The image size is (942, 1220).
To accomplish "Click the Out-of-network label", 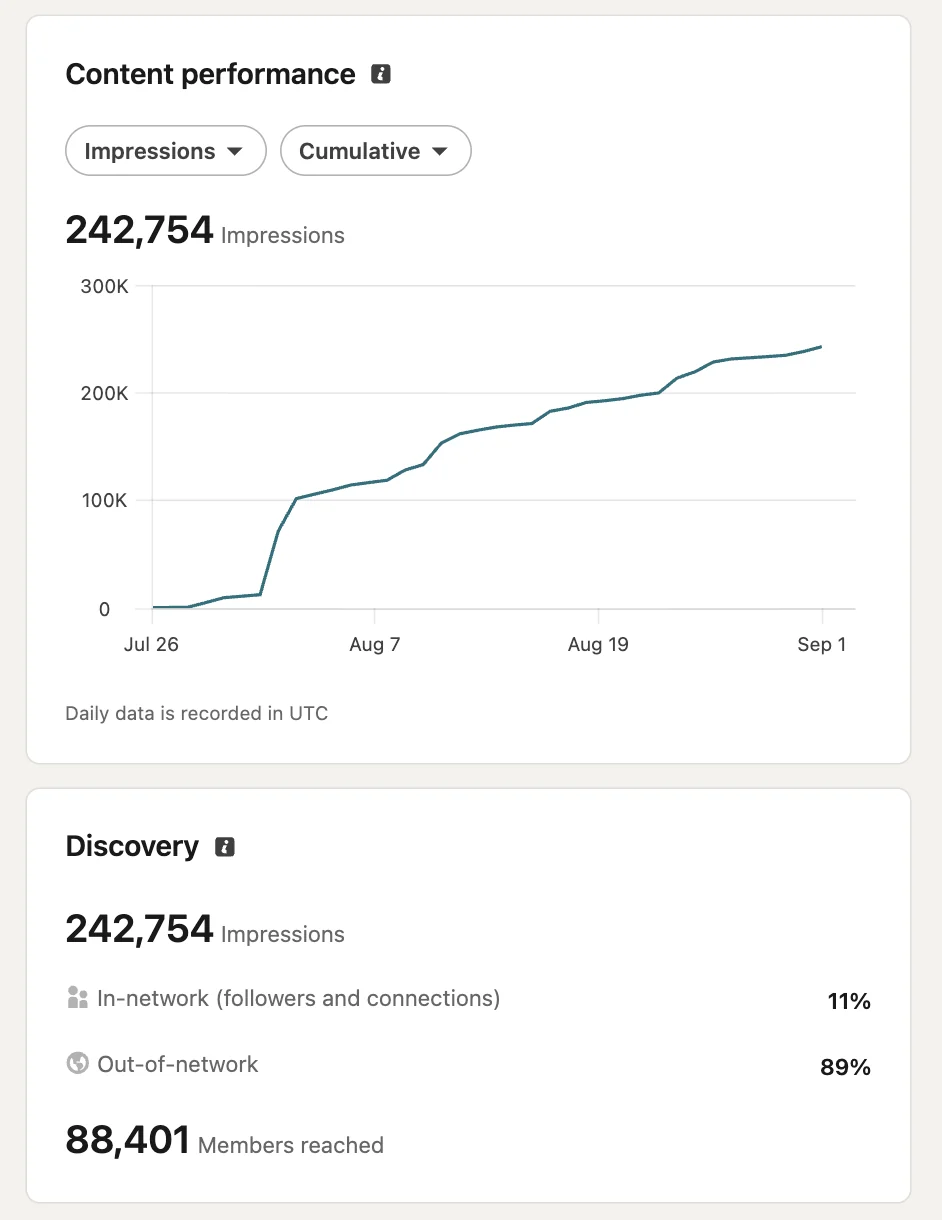I will pyautogui.click(x=178, y=1064).
